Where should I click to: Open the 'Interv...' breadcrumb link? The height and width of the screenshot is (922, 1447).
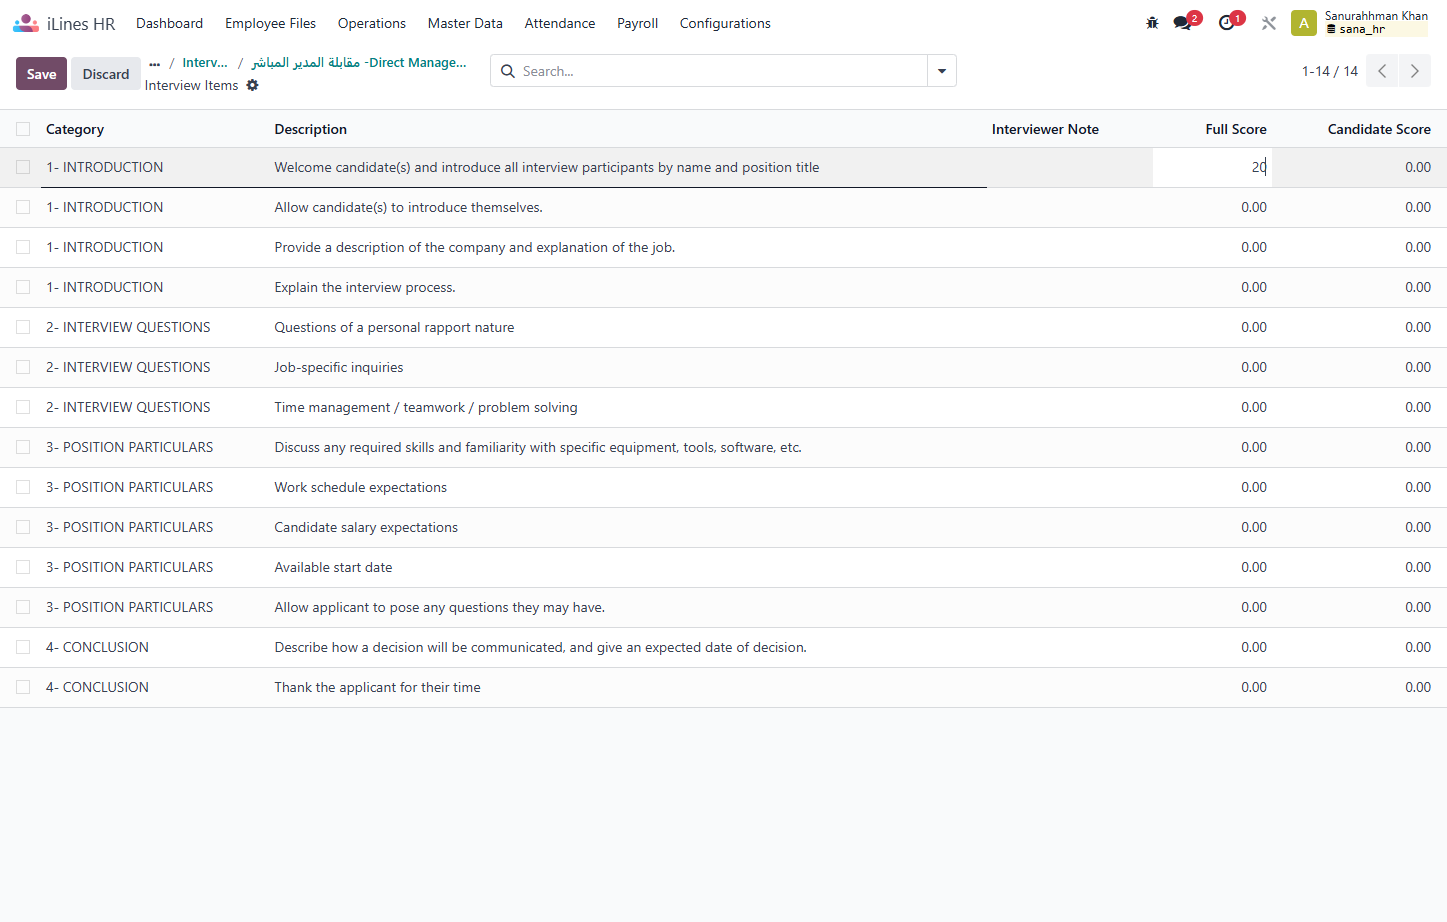(205, 63)
